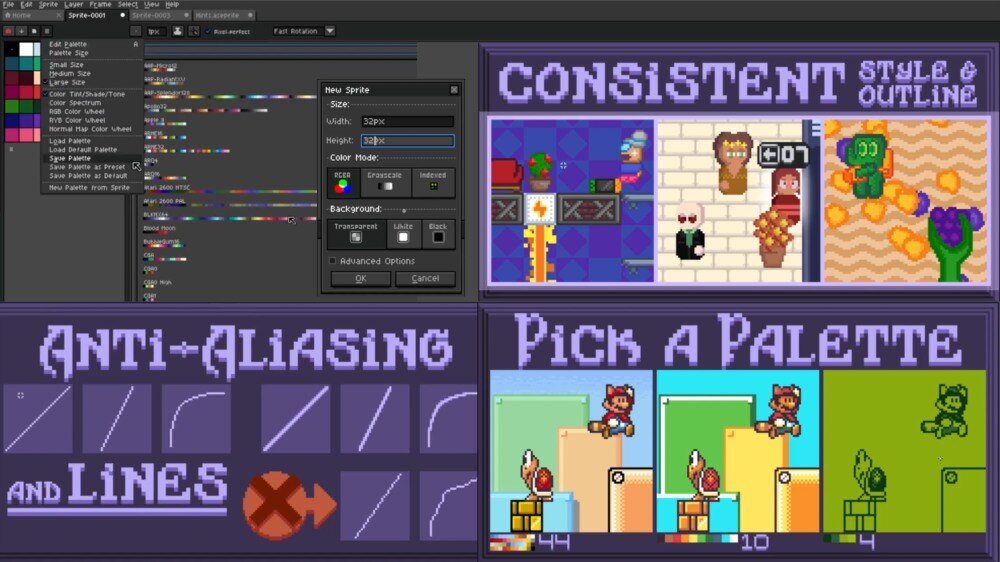The image size is (1000, 562).
Task: Click the ink stamp icon in the context bar
Action: pos(177,31)
